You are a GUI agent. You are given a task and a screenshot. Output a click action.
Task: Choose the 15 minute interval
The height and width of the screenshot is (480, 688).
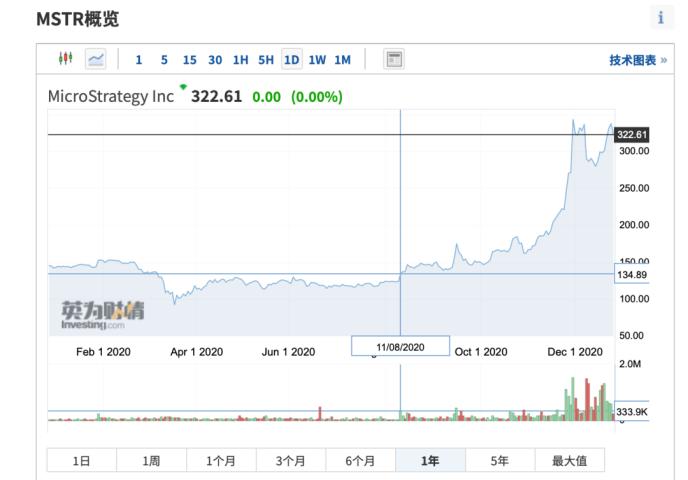pos(190,60)
